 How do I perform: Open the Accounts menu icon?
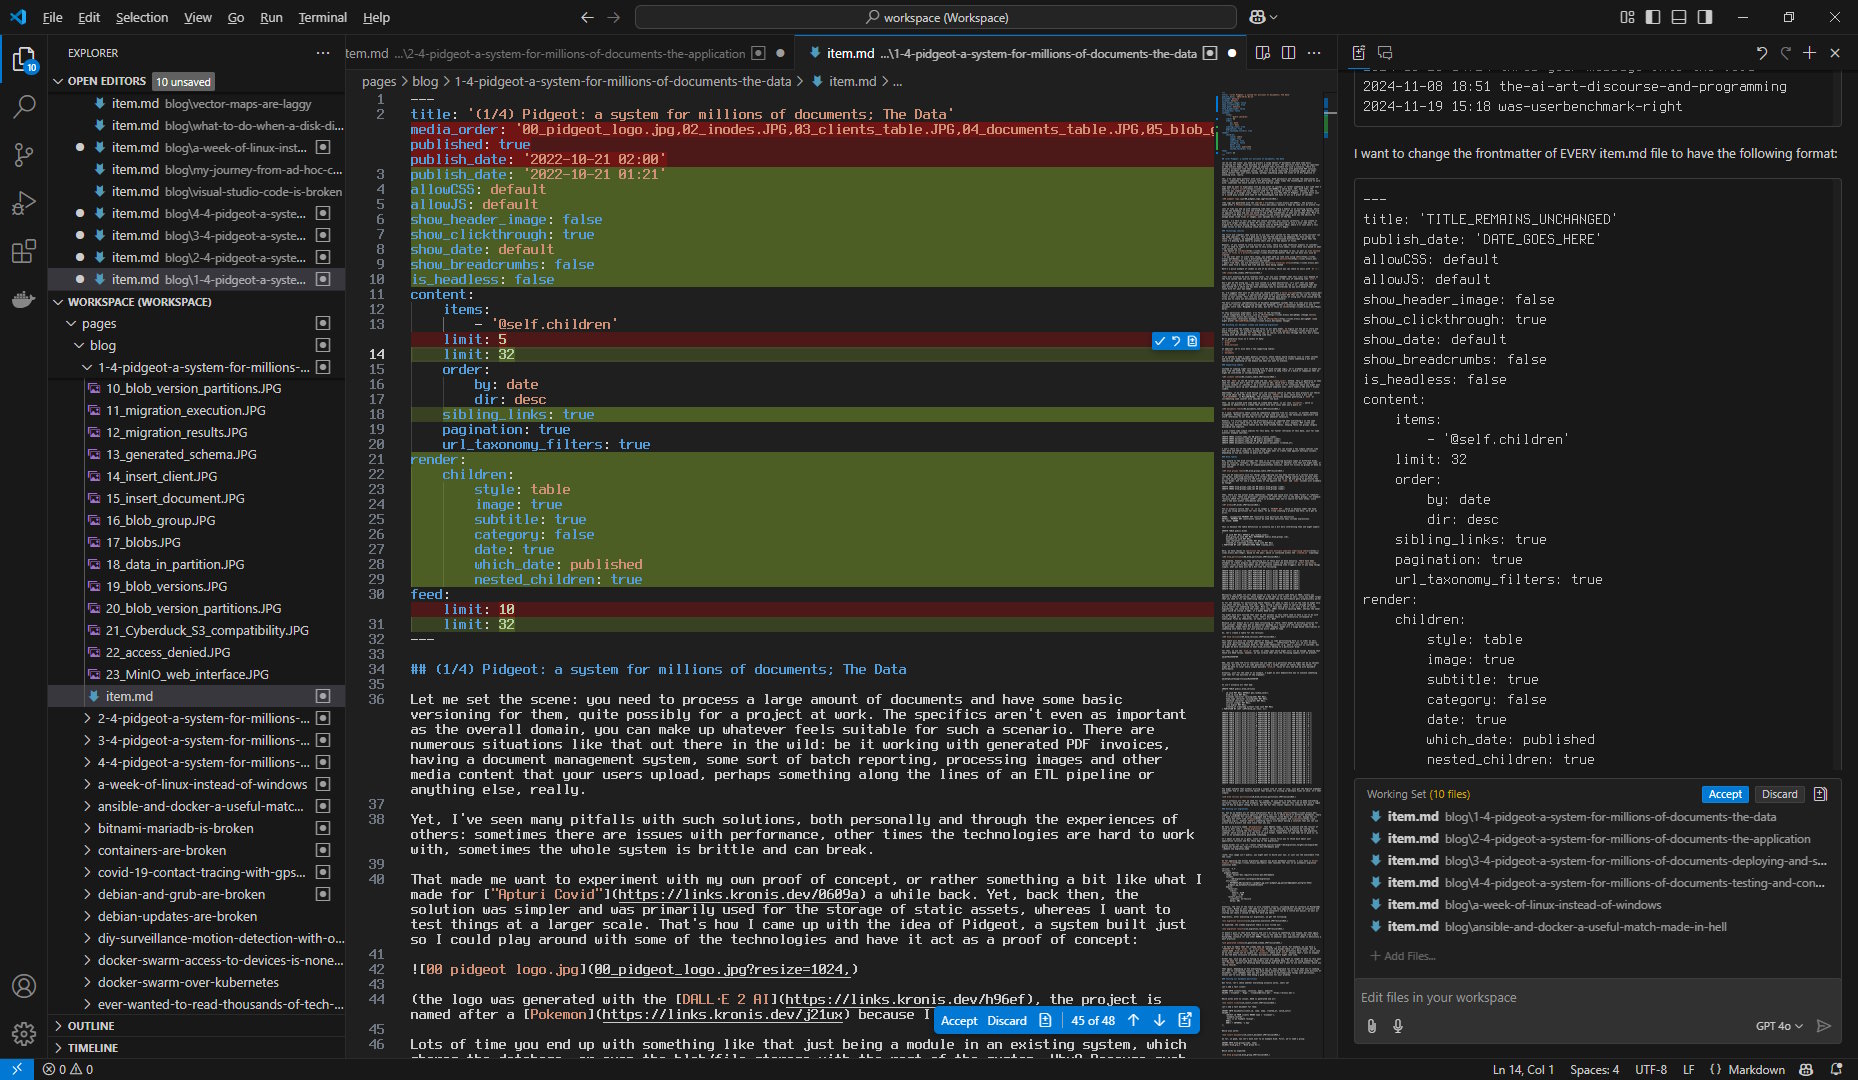click(24, 986)
